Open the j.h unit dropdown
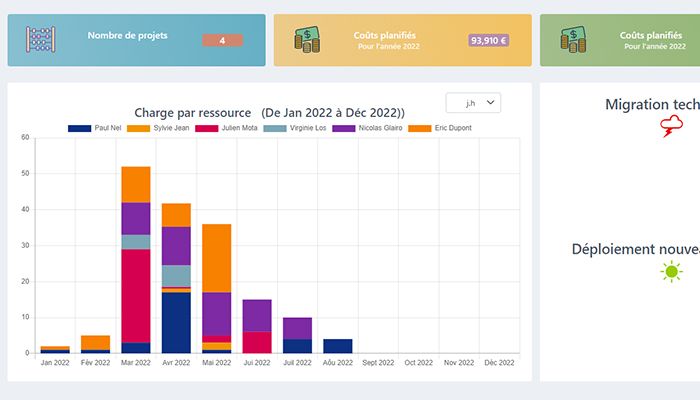This screenshot has width=700, height=400. point(472,103)
